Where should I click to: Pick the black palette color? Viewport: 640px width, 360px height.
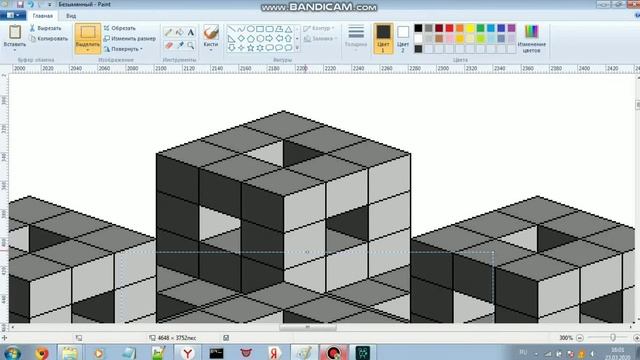click(x=418, y=28)
